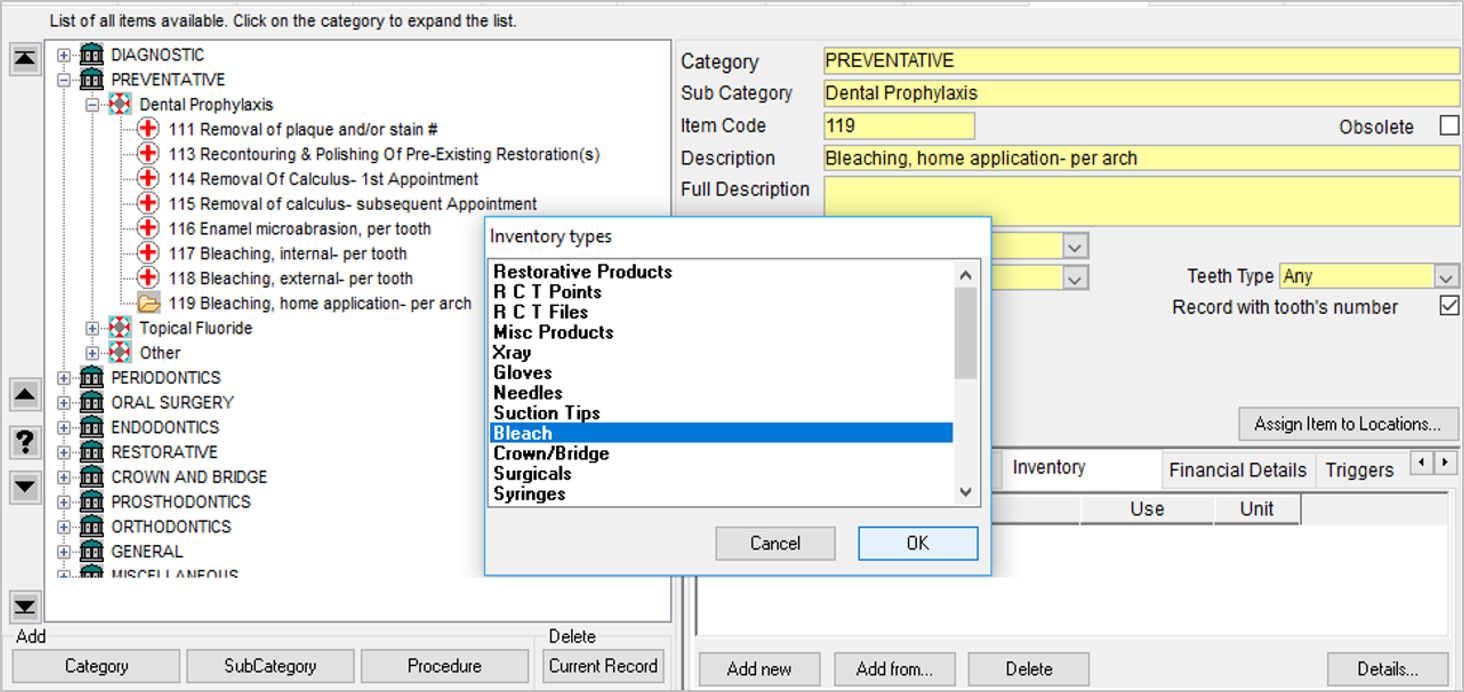This screenshot has width=1464, height=692.
Task: Click the jump-to-top arrow icon on left sidebar
Action: [25, 60]
